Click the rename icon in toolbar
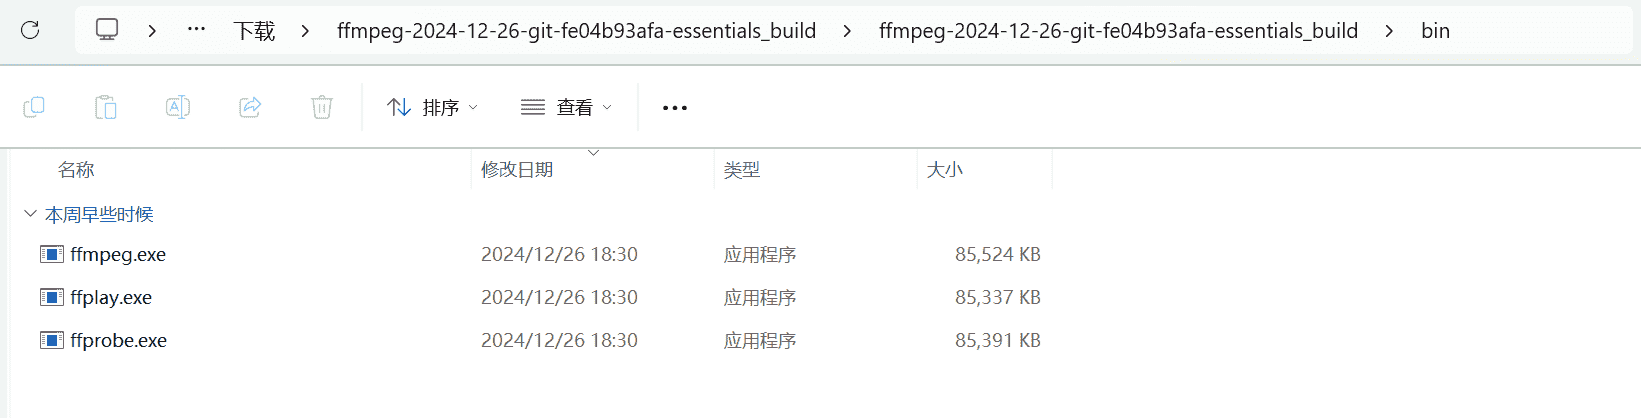The height and width of the screenshot is (418, 1641). [x=178, y=107]
